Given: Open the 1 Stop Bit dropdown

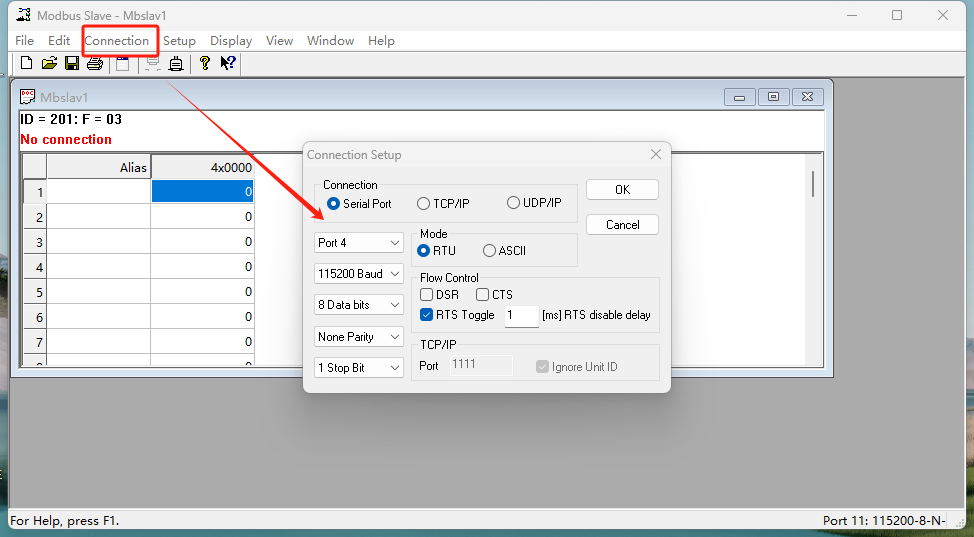Looking at the screenshot, I should (358, 367).
